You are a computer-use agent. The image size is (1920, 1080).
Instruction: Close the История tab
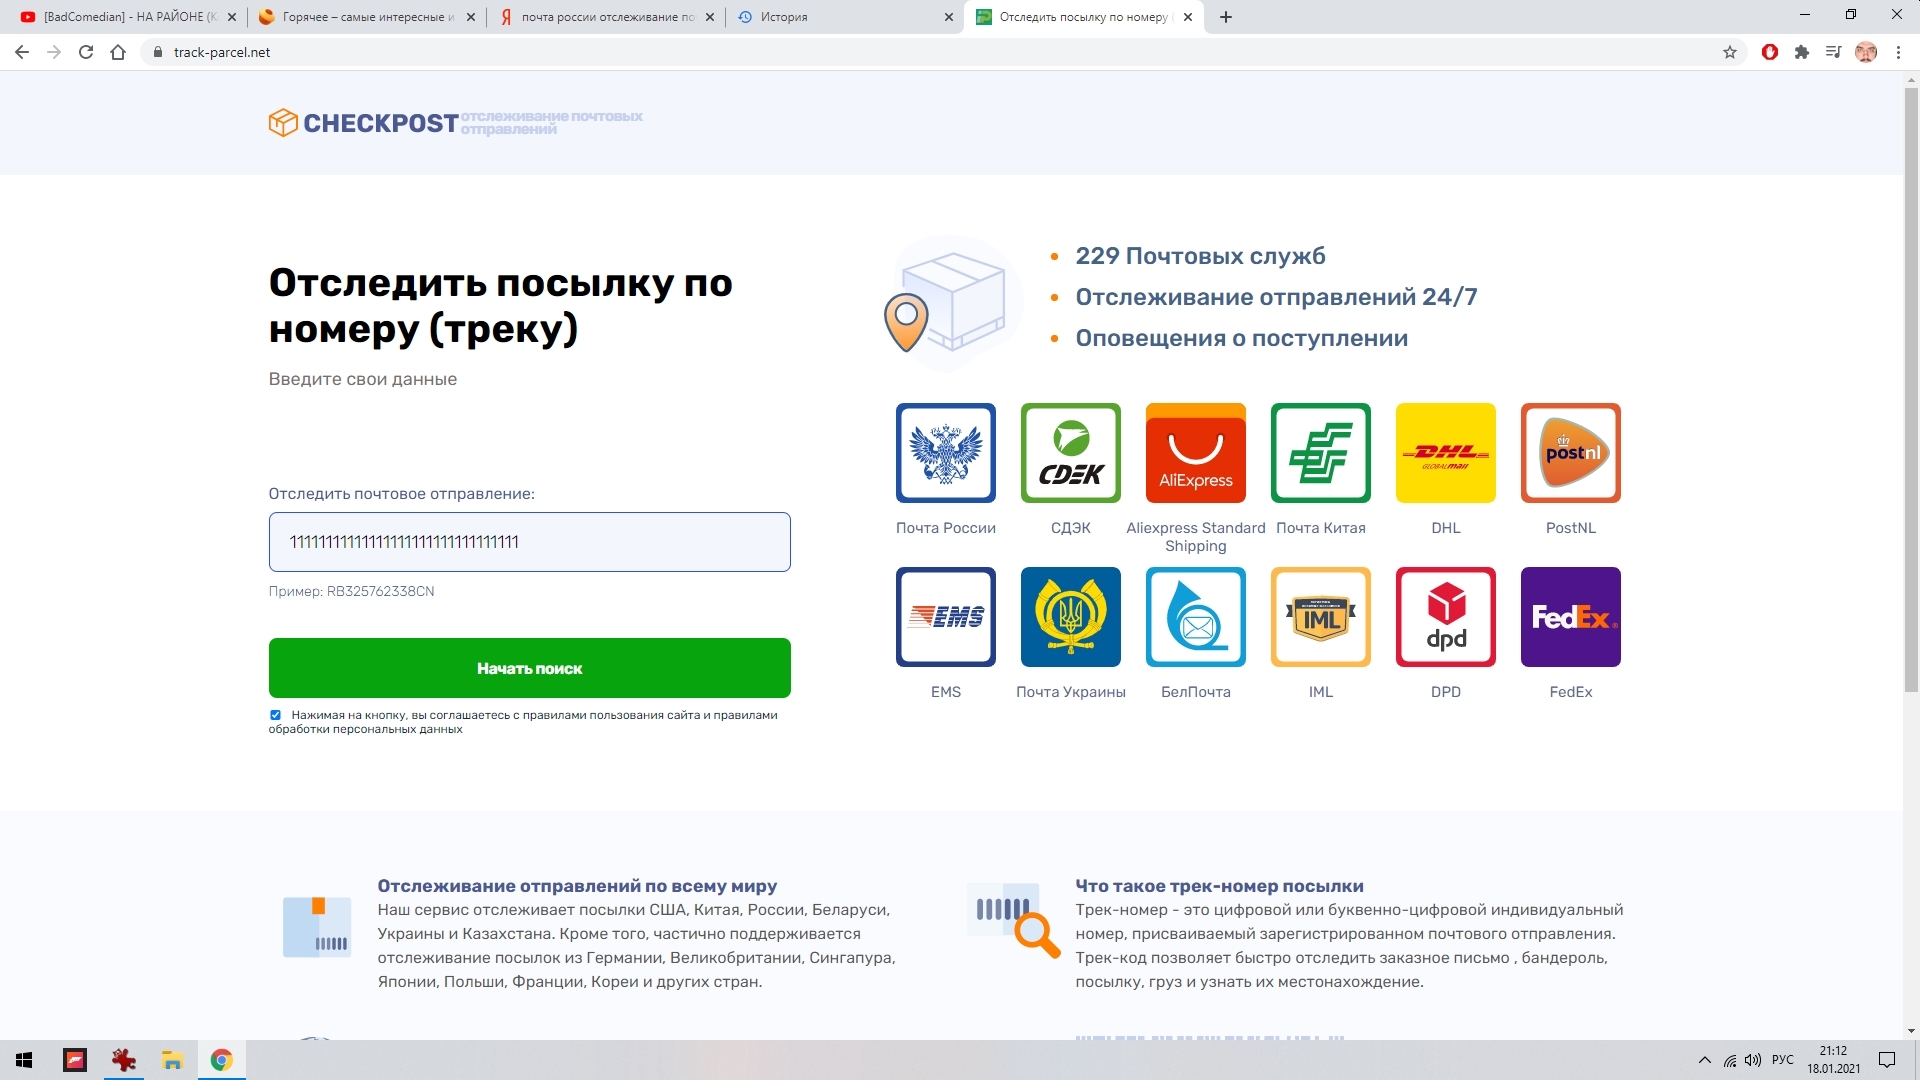[948, 17]
